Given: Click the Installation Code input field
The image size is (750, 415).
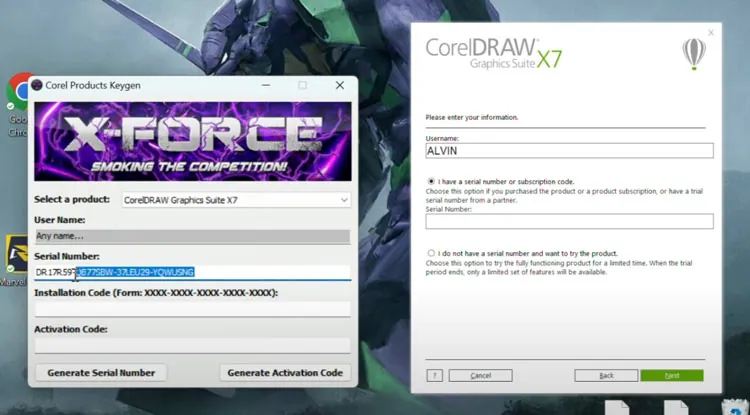Looking at the screenshot, I should click(192, 309).
